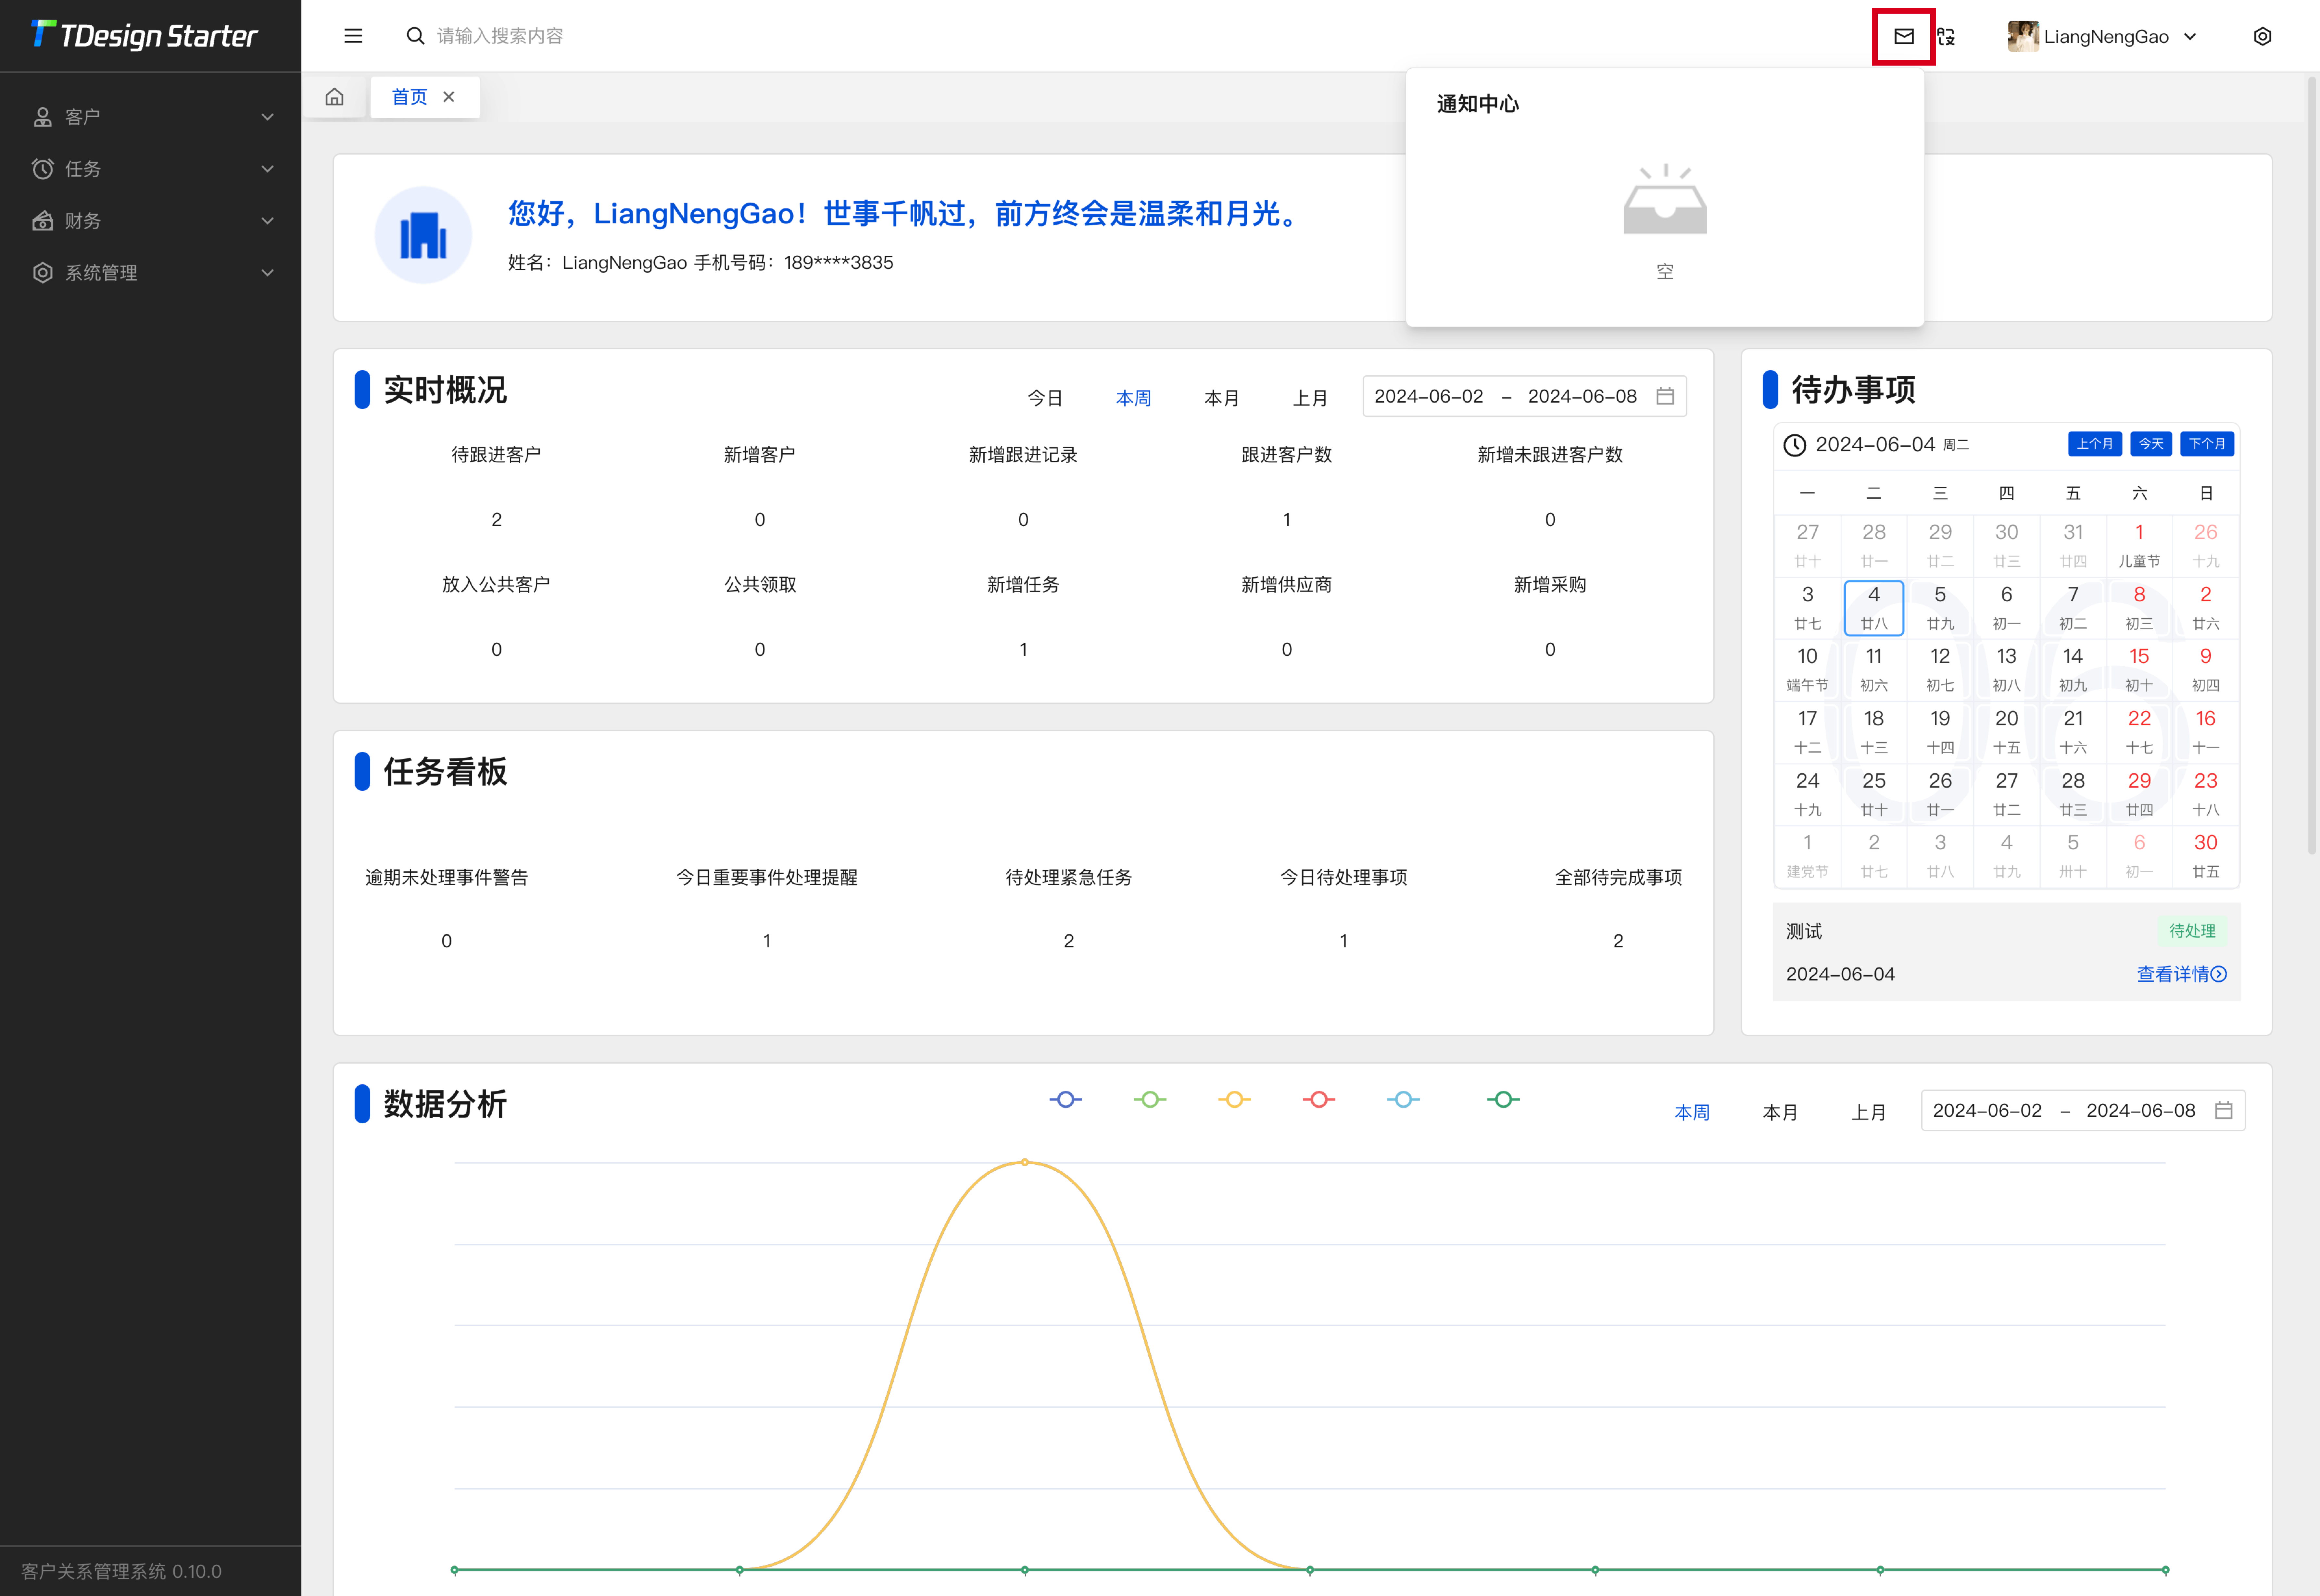This screenshot has height=1596, width=2320.
Task: Expand the 客户 menu chevron
Action: (267, 117)
